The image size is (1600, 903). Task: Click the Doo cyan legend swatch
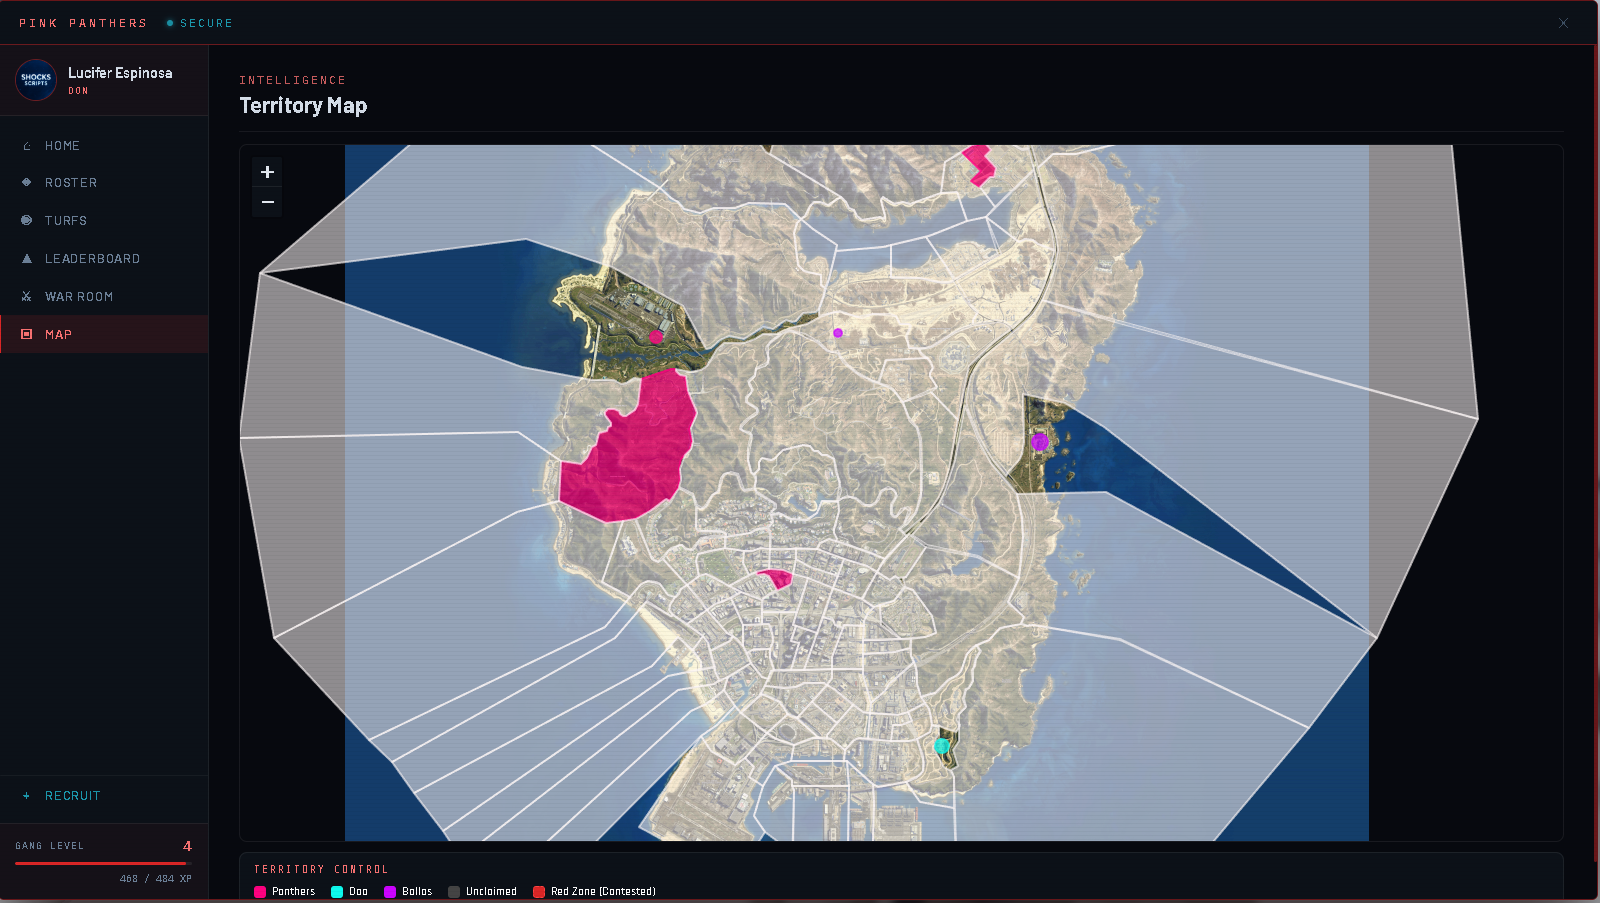coord(337,892)
